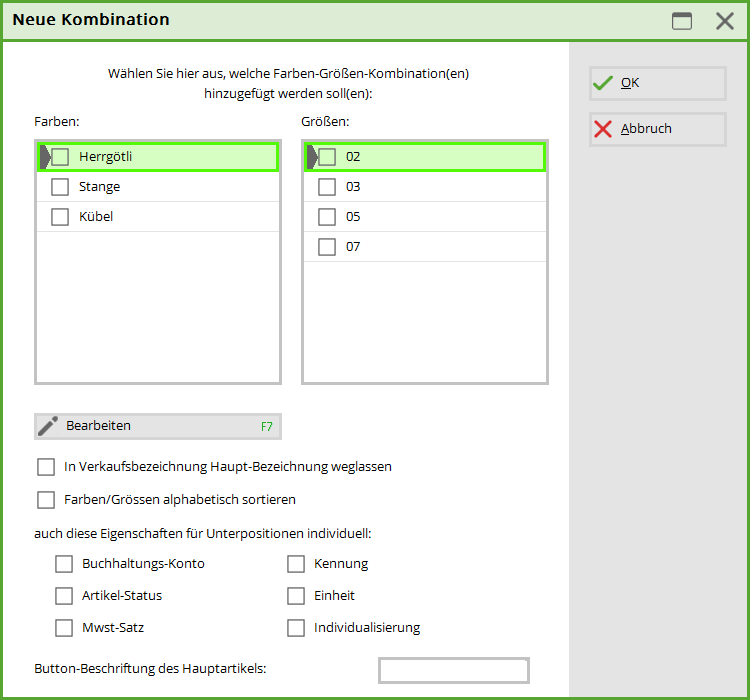Enable alphabetical sorting of Farben/Grössen
Viewport: 750px width, 700px height.
pyautogui.click(x=46, y=499)
